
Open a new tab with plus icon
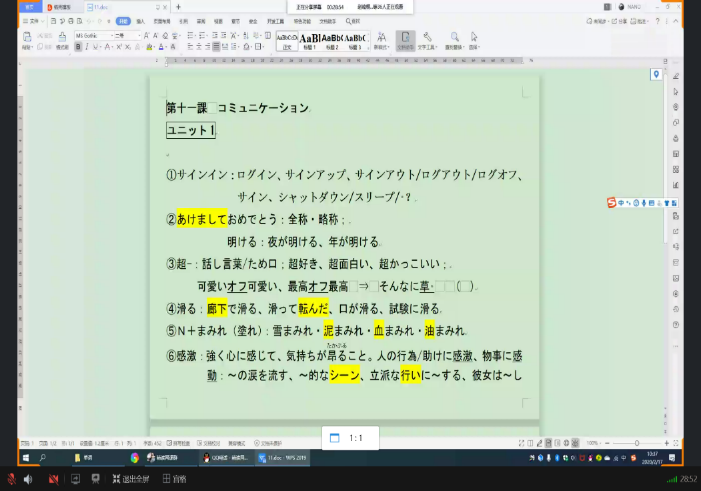(x=178, y=7)
